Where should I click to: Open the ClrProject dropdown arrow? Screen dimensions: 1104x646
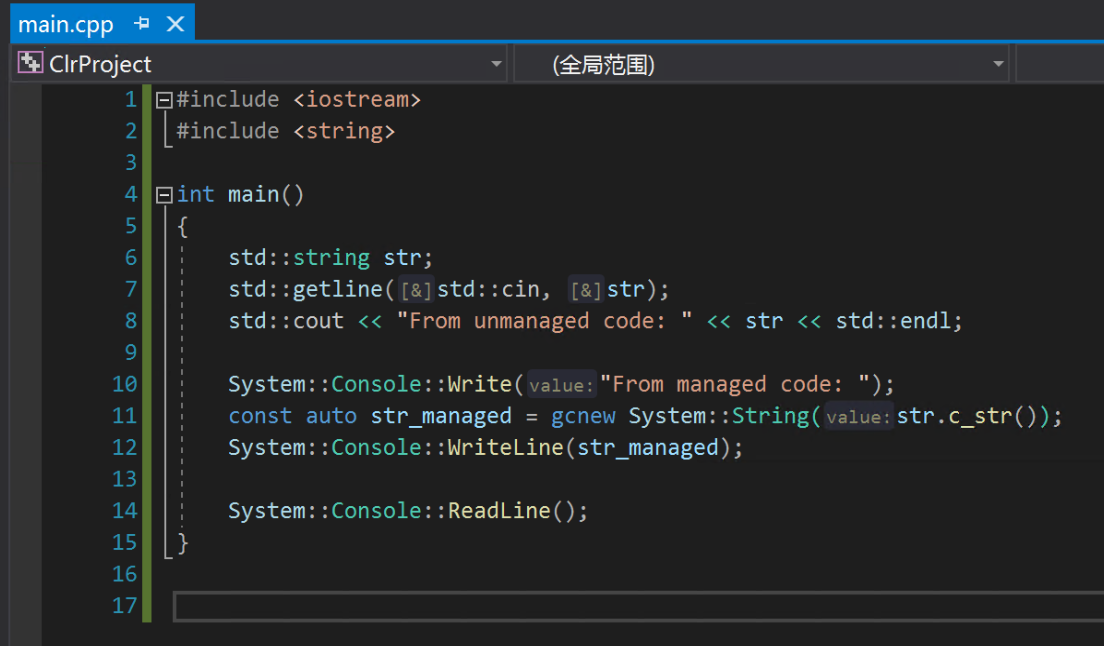497,65
